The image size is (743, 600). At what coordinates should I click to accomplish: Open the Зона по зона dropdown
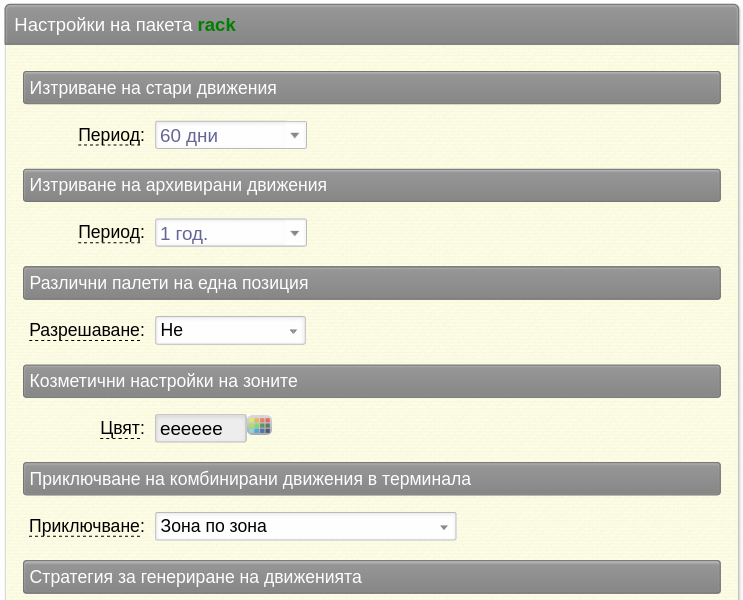click(306, 526)
